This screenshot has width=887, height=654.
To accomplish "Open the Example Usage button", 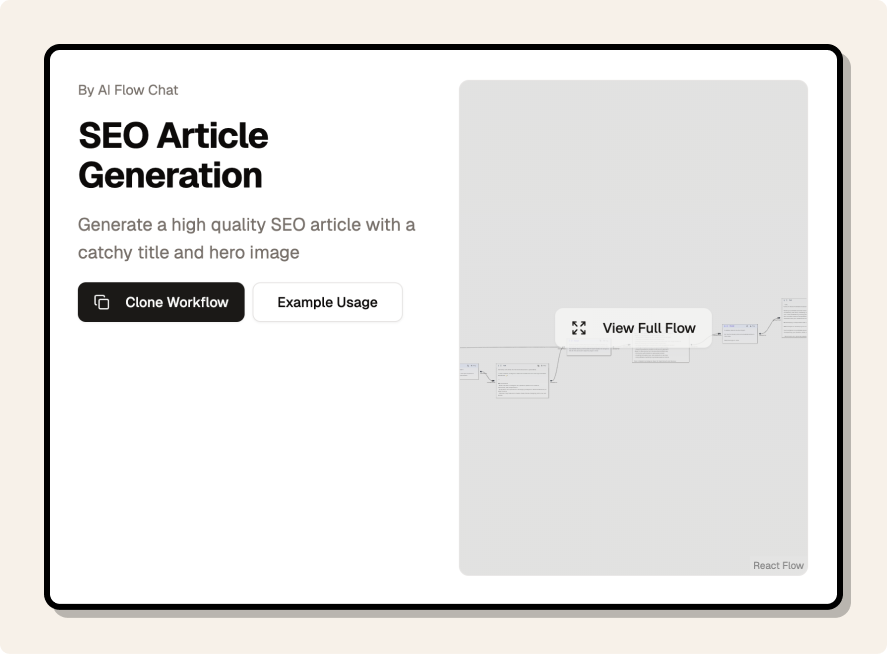I will pyautogui.click(x=328, y=302).
